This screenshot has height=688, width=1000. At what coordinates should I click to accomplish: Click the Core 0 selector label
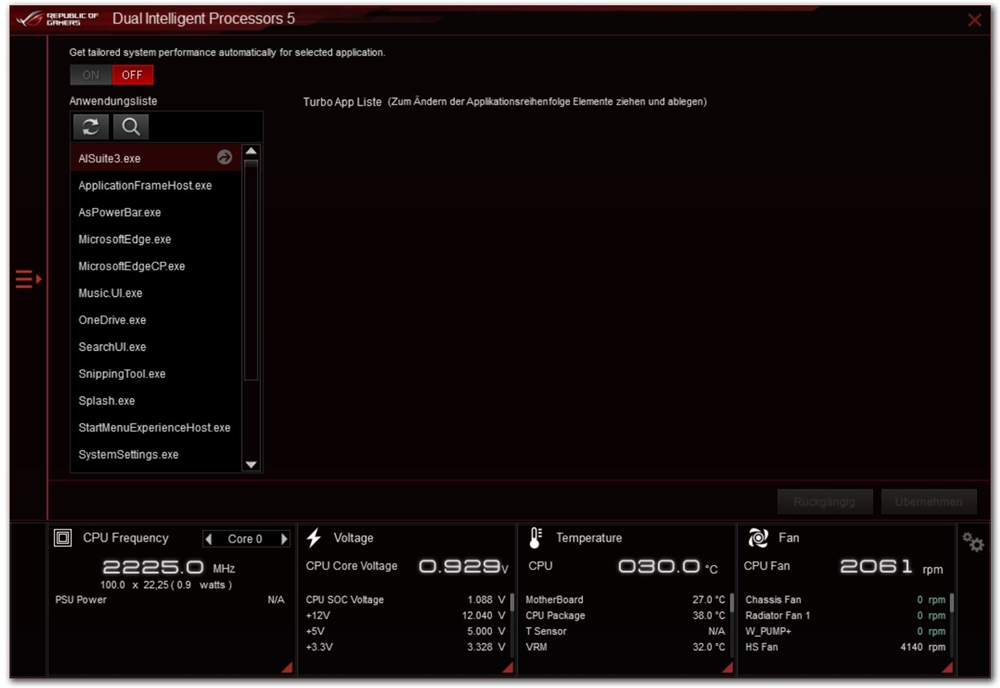point(246,539)
